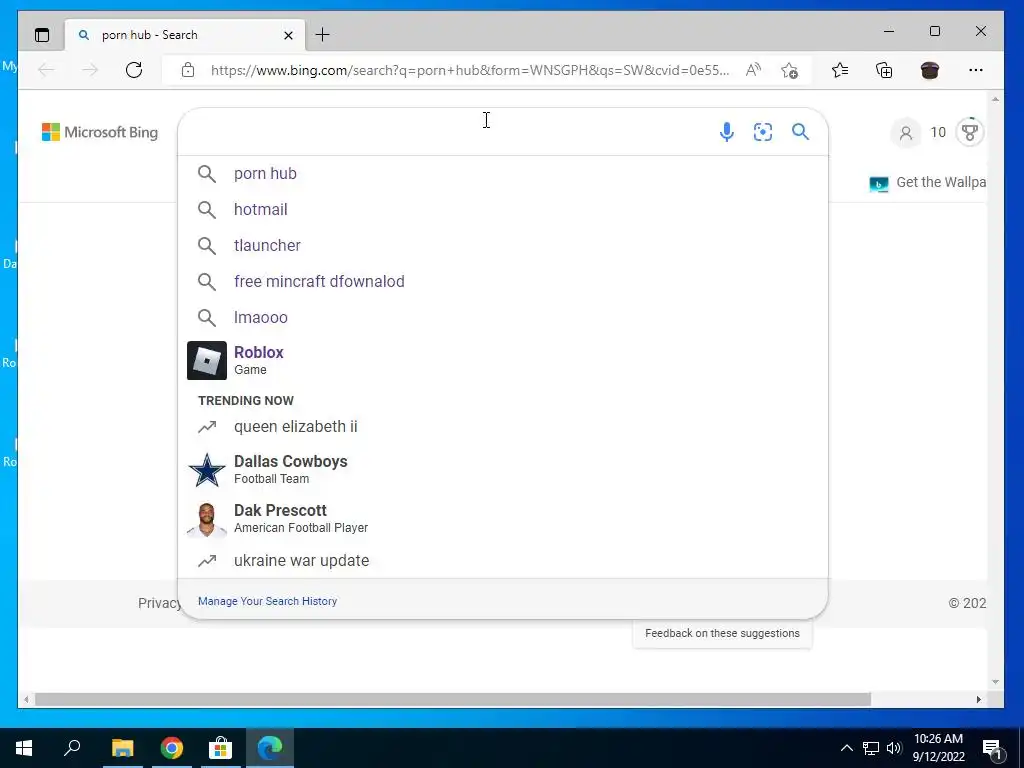Add this page to favorites star
This screenshot has height=768, width=1024.
click(790, 70)
